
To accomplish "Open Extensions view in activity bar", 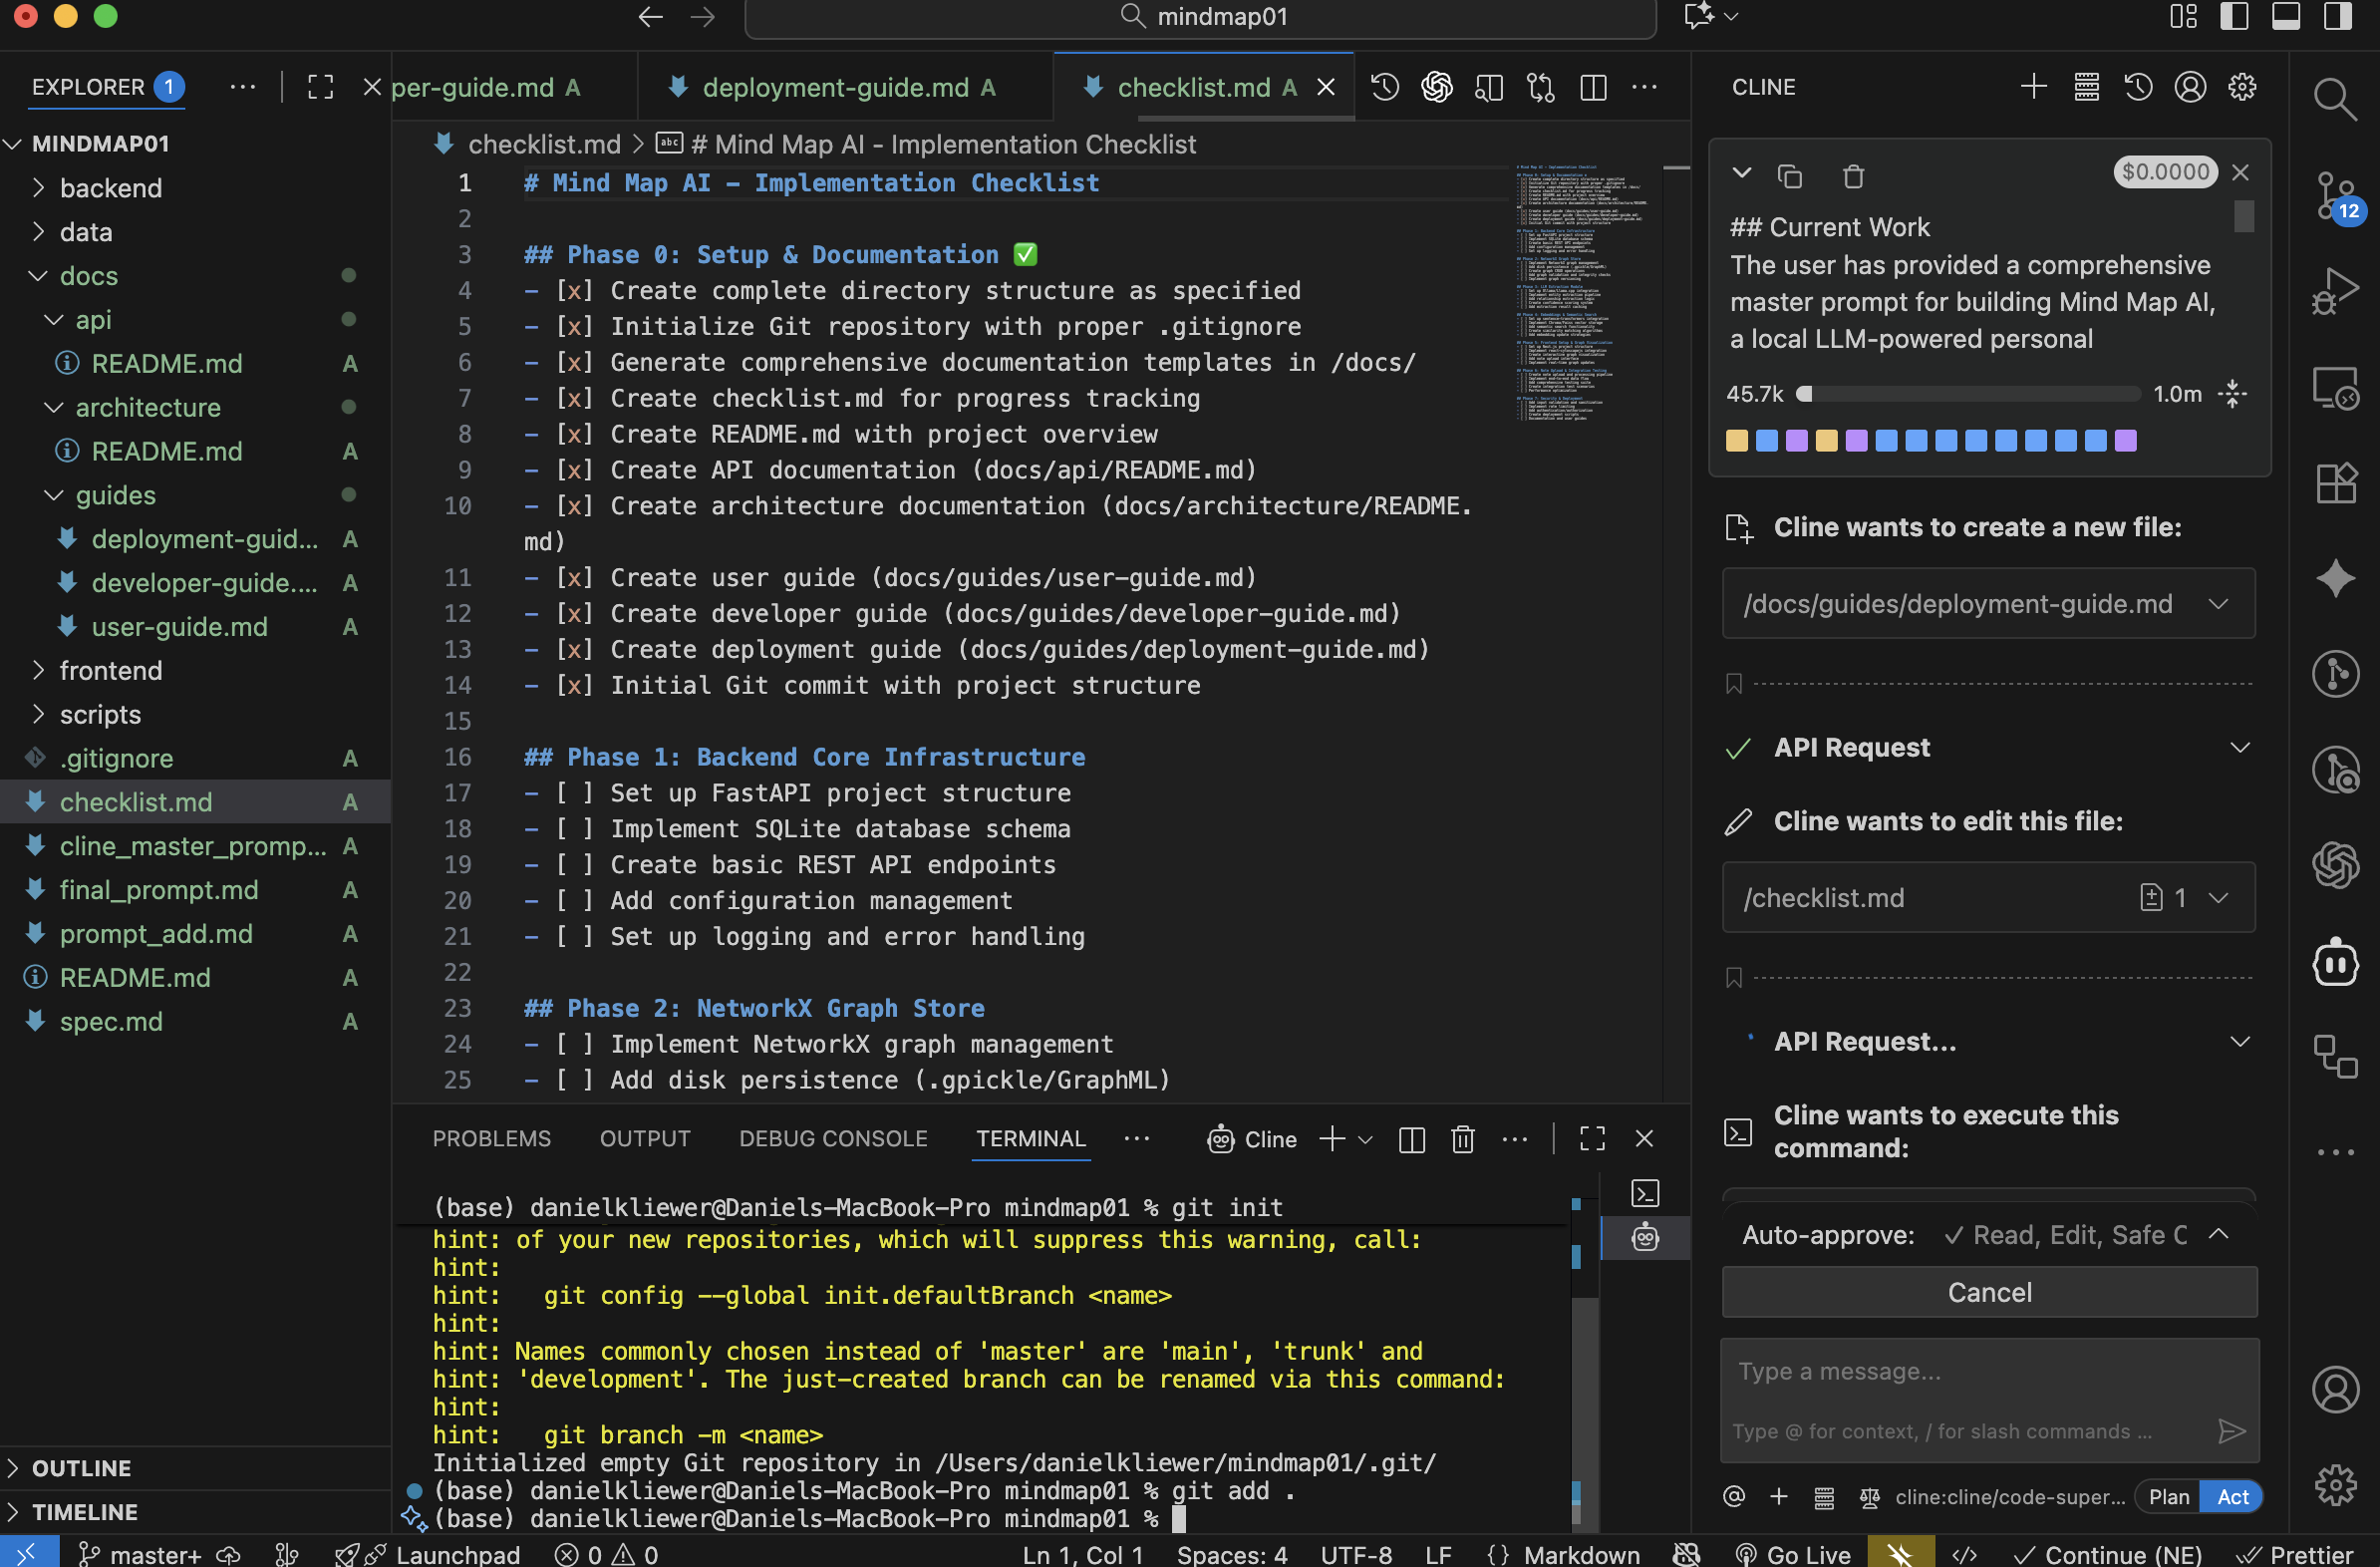I will pyautogui.click(x=2335, y=484).
